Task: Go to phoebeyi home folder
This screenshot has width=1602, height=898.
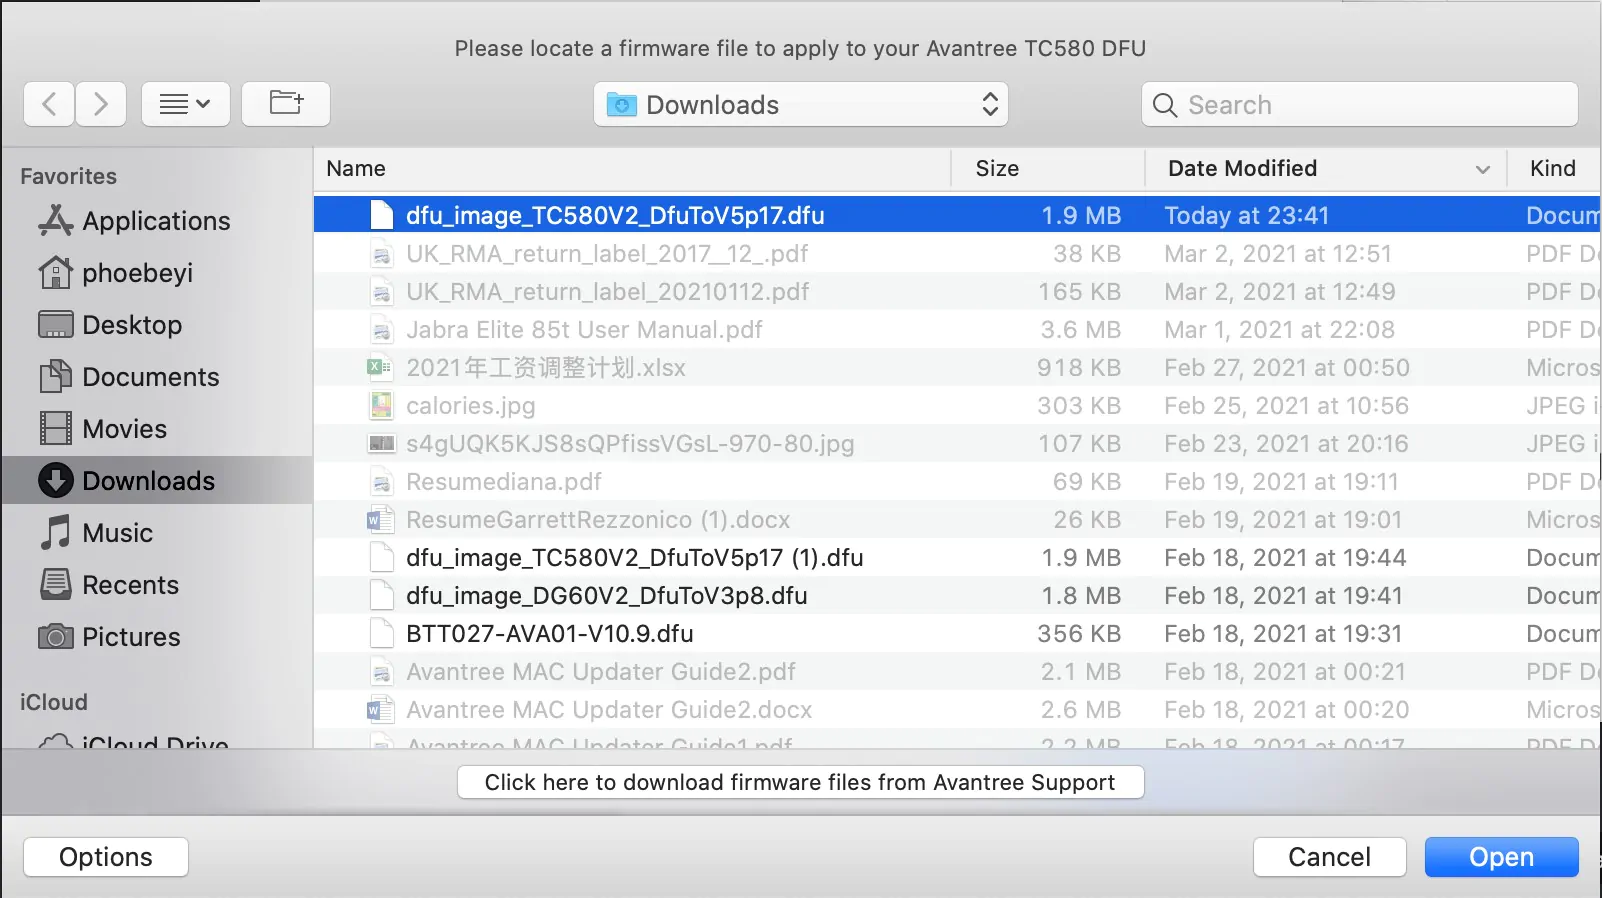Action: pyautogui.click(x=137, y=273)
